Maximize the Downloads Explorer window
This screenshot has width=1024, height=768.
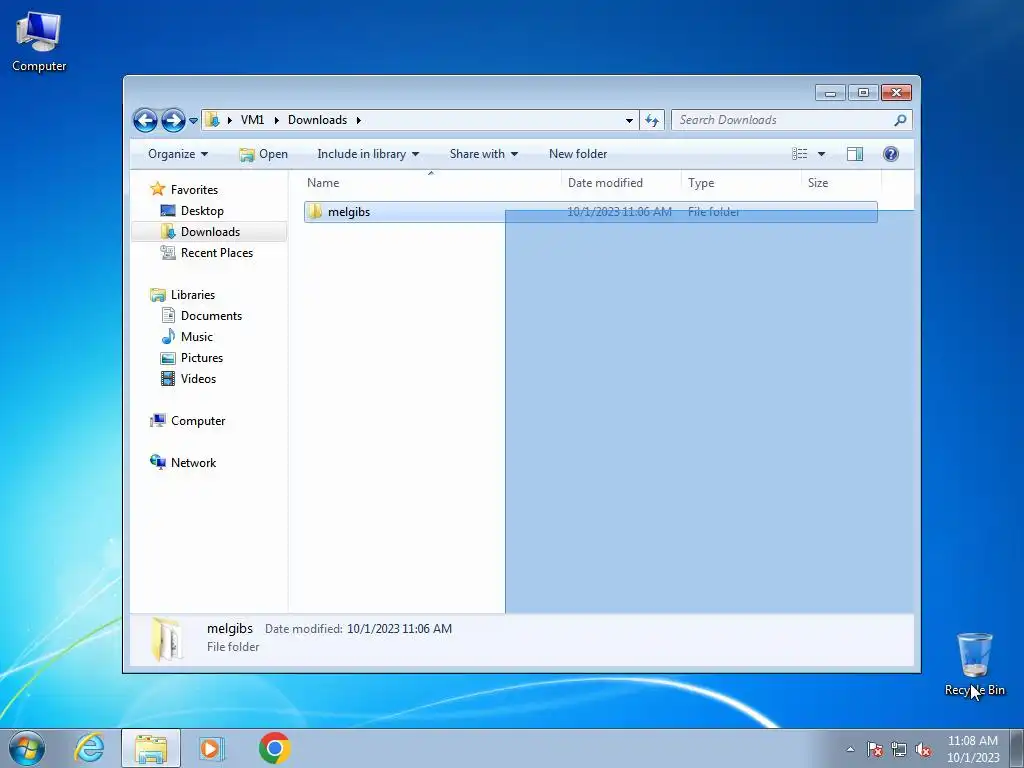coord(863,93)
